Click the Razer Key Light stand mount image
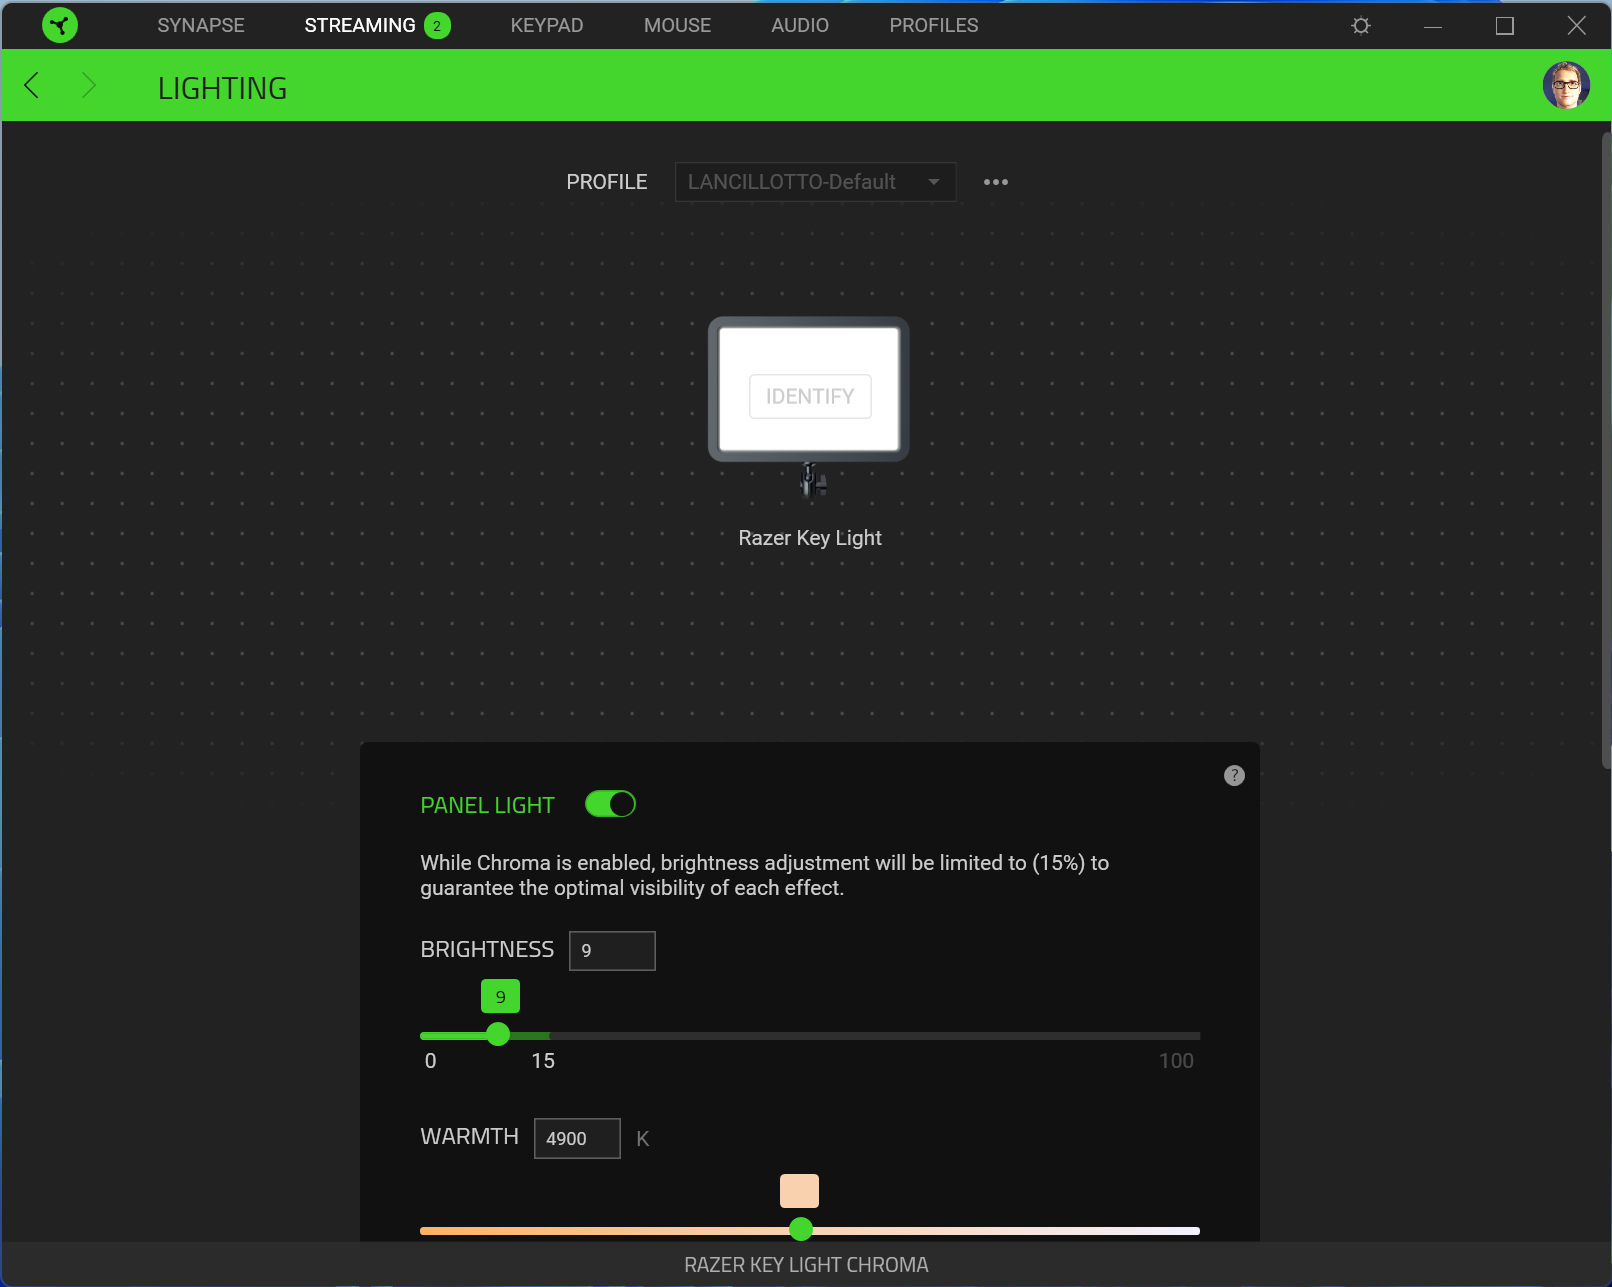Screen dimensions: 1612x1287 813,479
